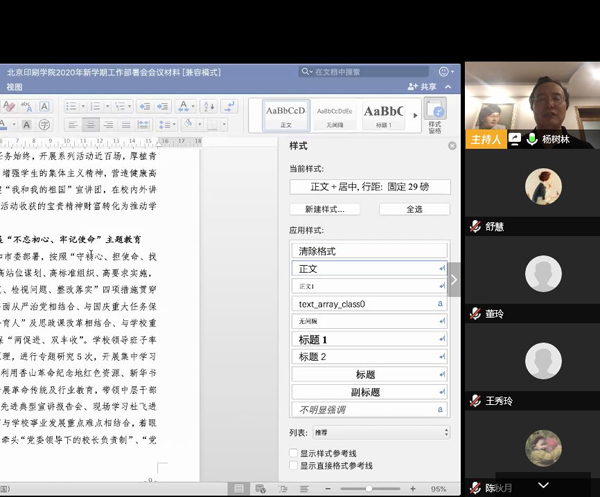
Task: Open the 列表 推荐 dropdown
Action: (x=382, y=433)
